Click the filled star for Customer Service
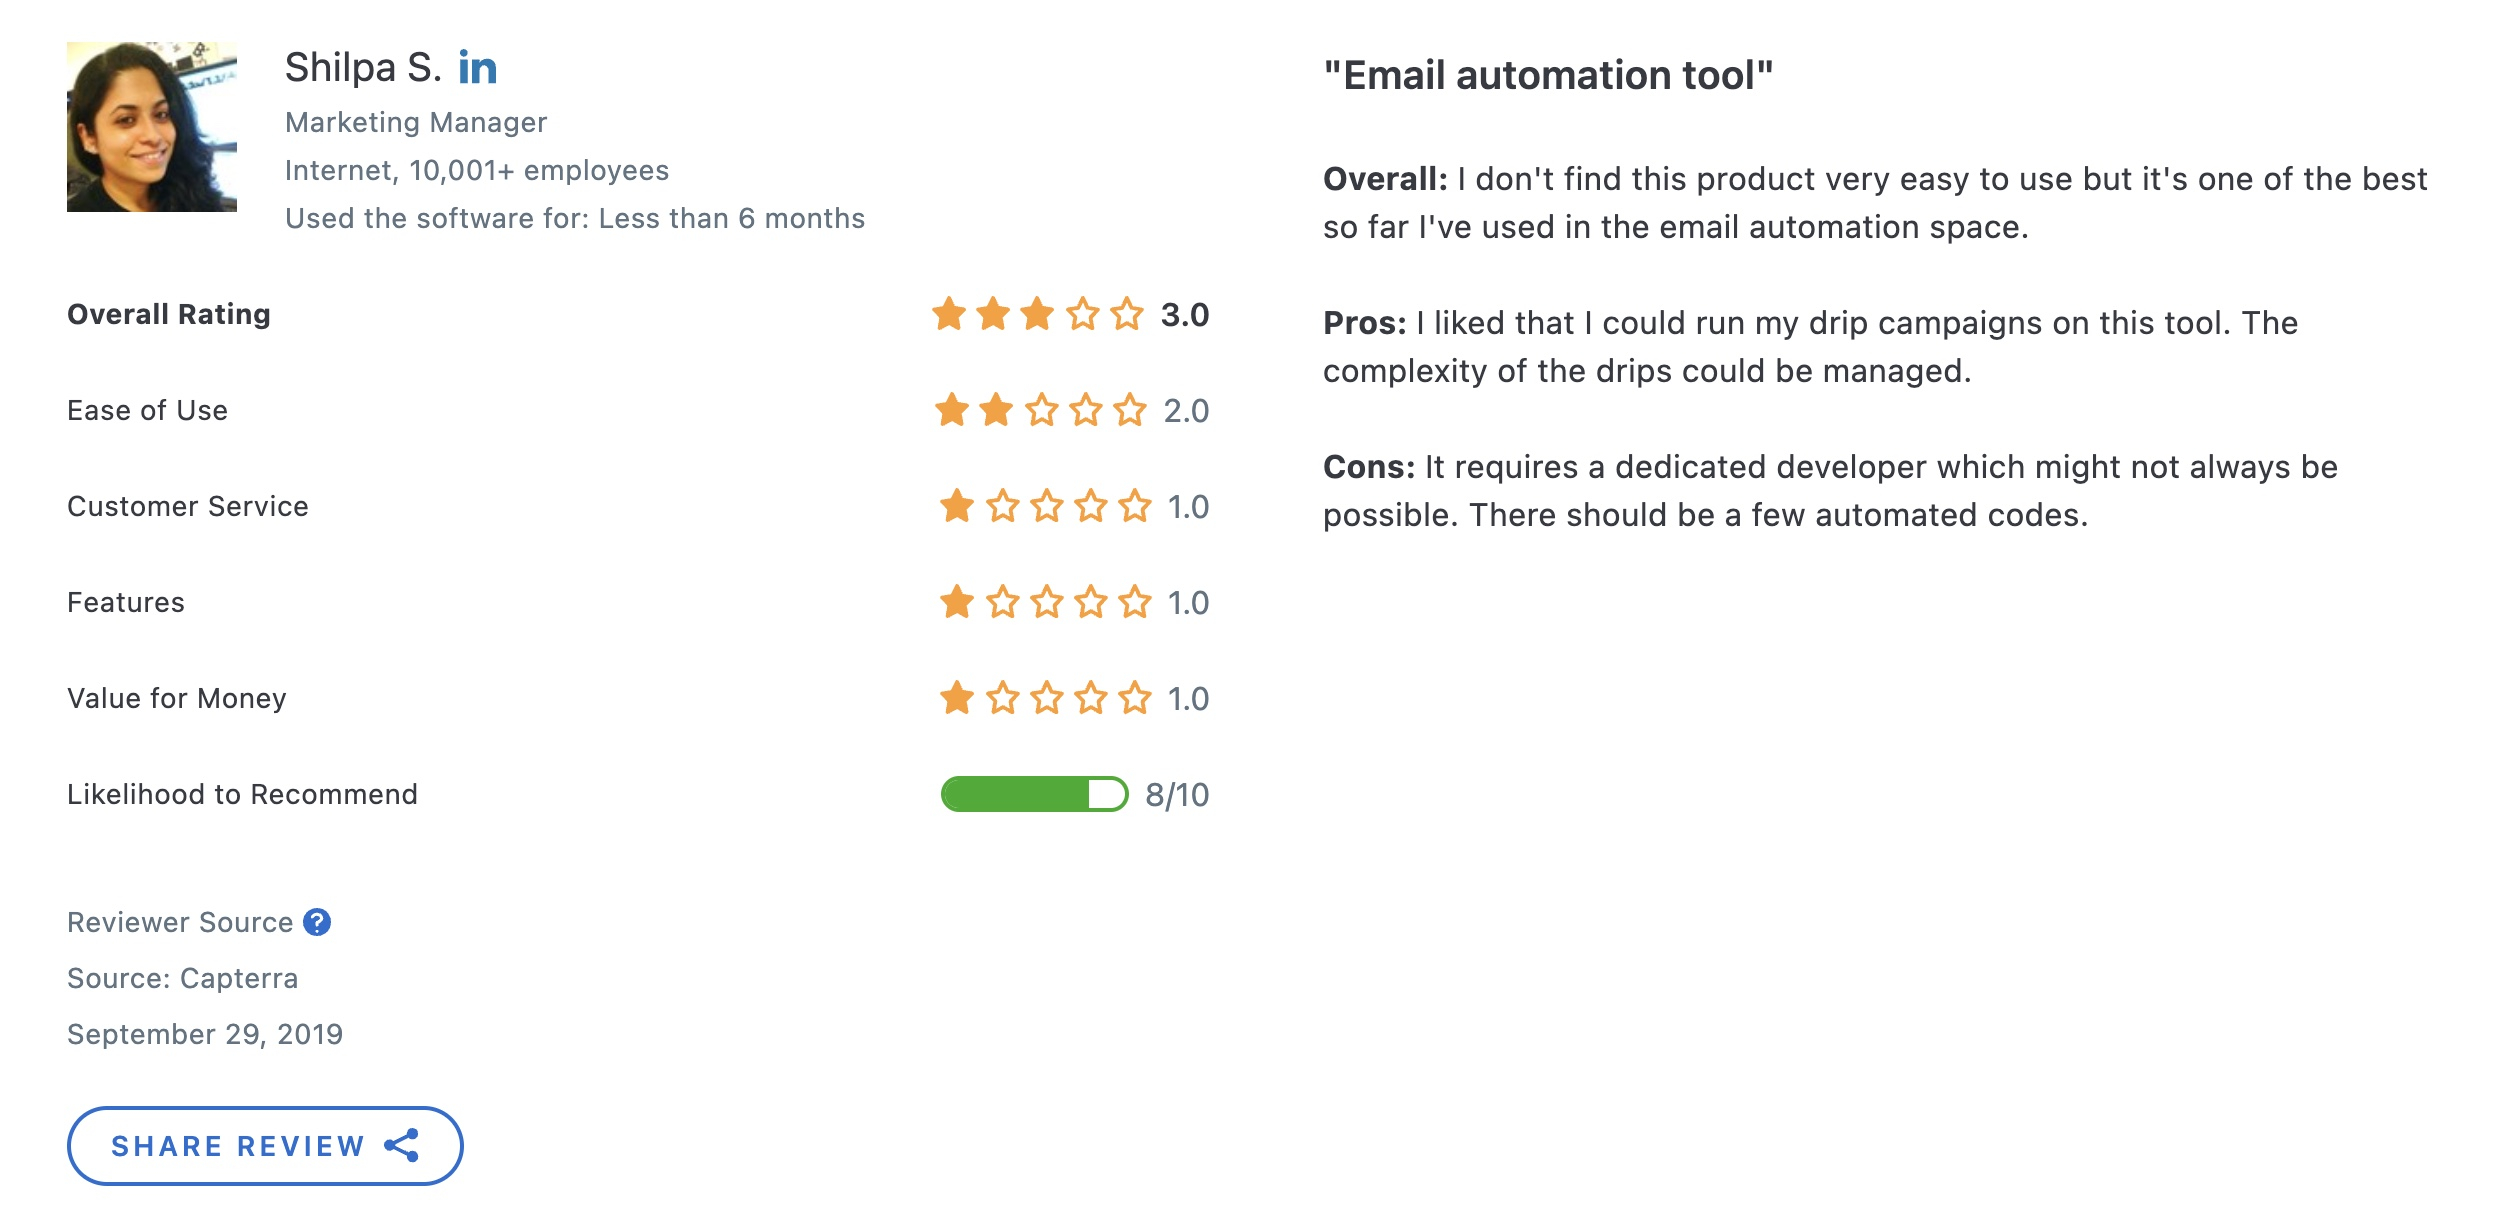 tap(952, 506)
